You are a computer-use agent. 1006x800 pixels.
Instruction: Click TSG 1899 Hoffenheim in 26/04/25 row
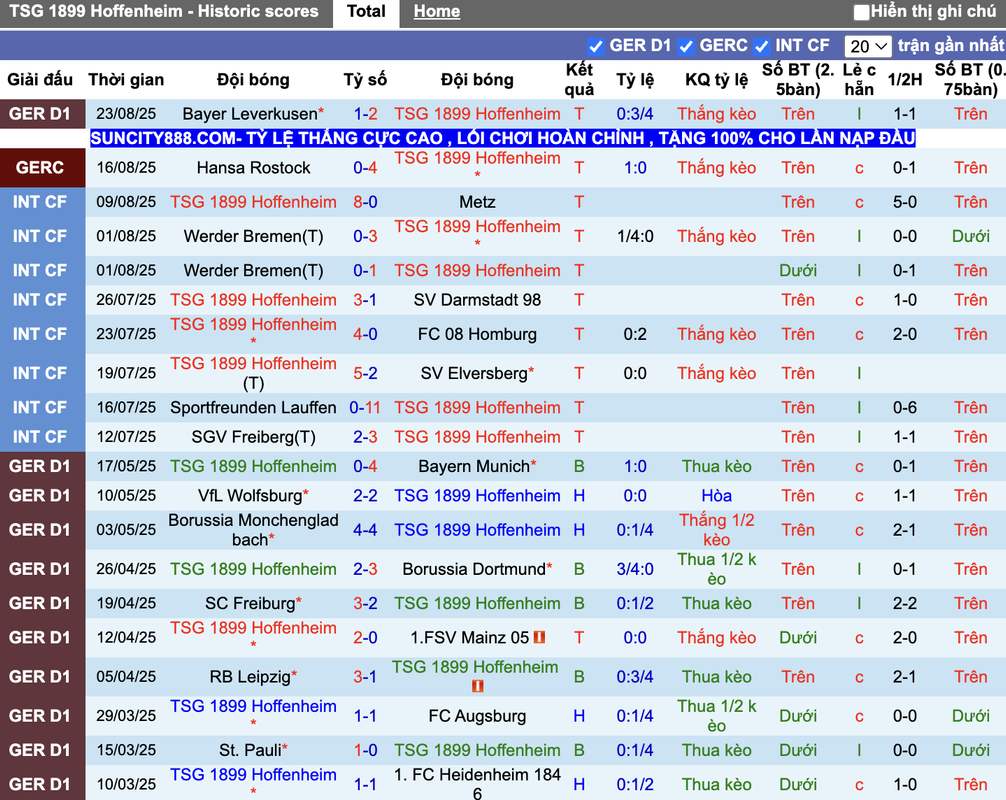click(253, 569)
